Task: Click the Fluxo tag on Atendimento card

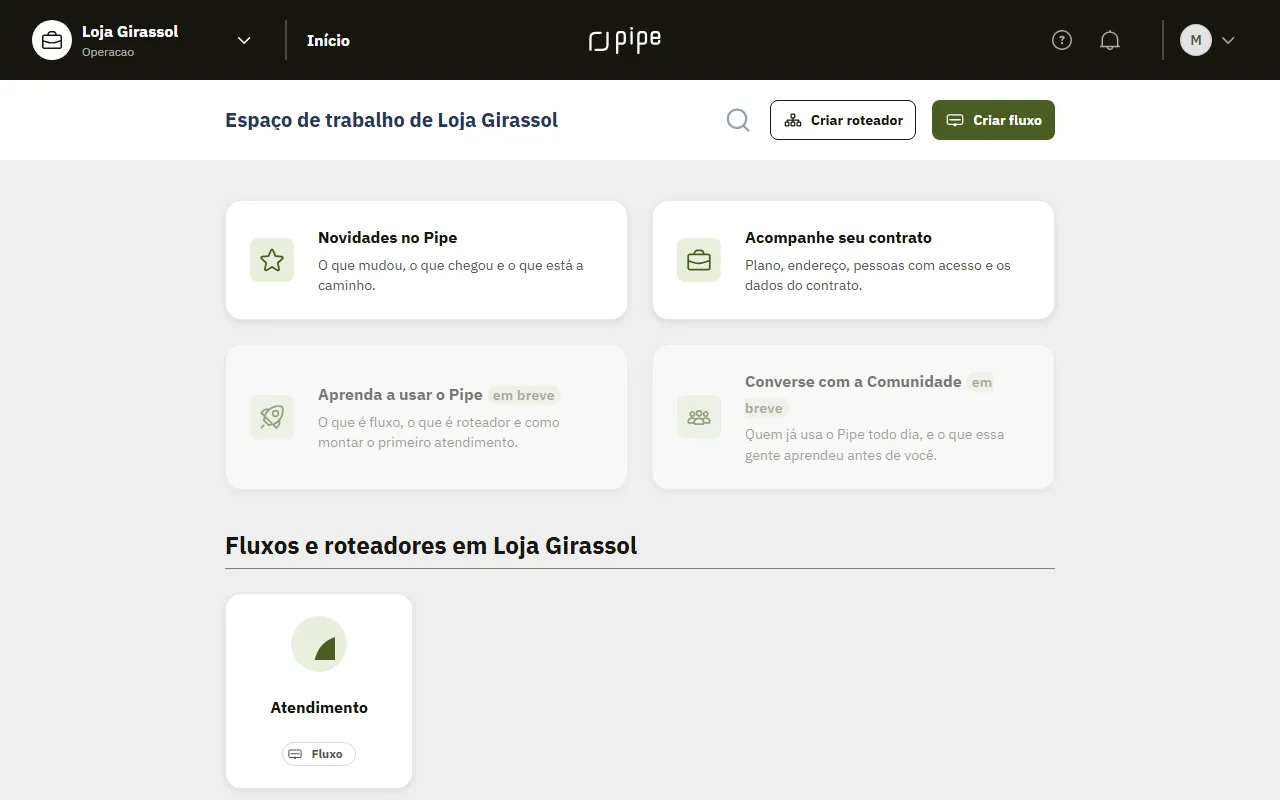Action: [x=319, y=754]
